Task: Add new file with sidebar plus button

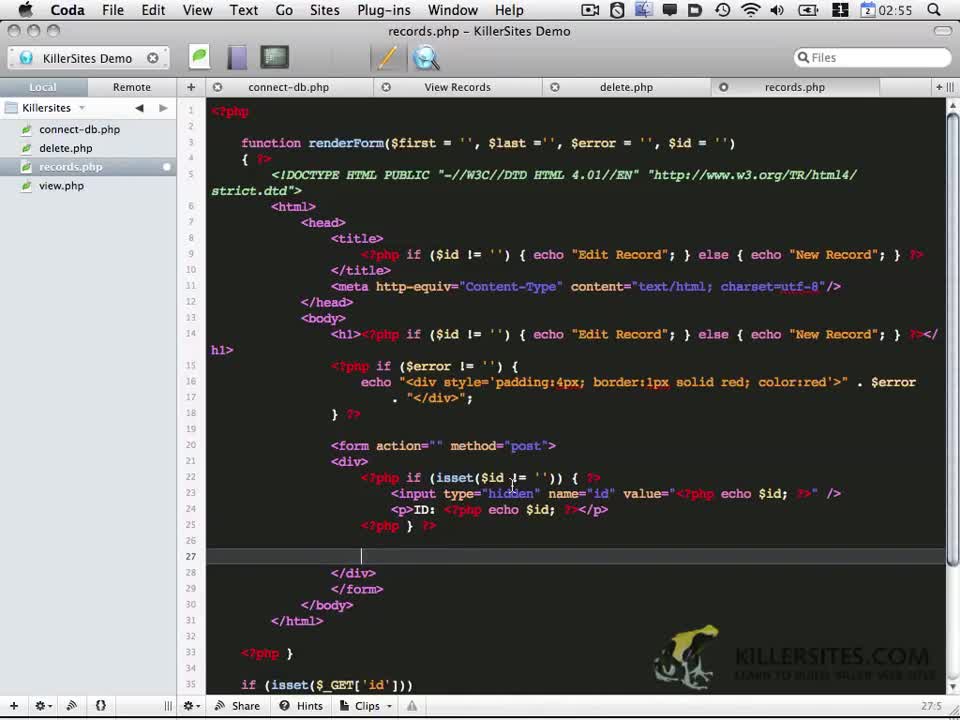Action: (14, 706)
